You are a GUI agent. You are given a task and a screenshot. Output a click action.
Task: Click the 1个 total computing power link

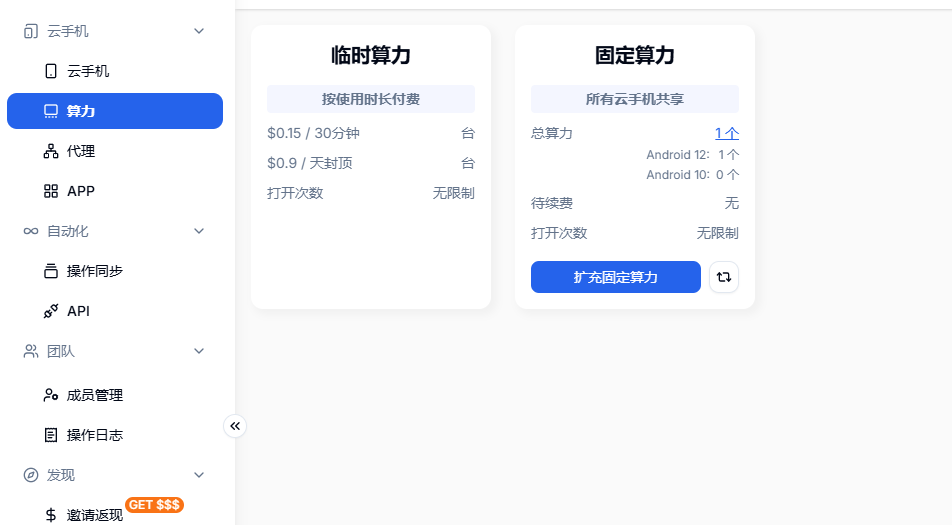[x=727, y=134]
